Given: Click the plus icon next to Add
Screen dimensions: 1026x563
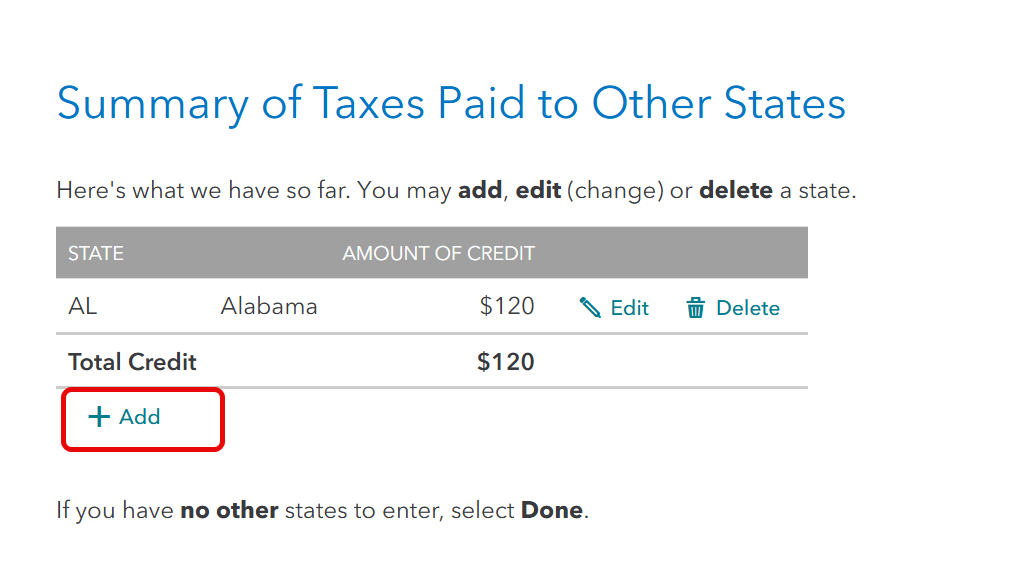Looking at the screenshot, I should 99,416.
